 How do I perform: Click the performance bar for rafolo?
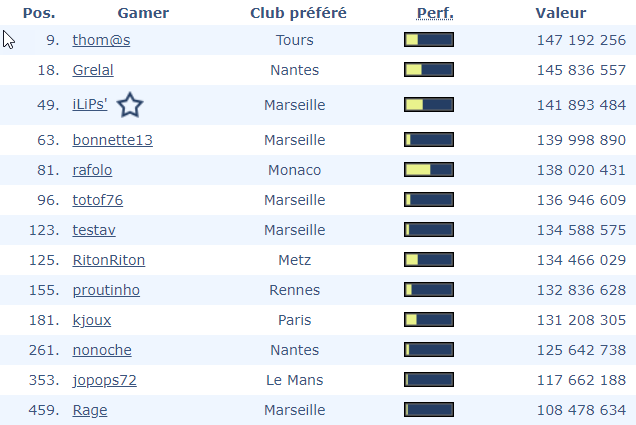429,170
